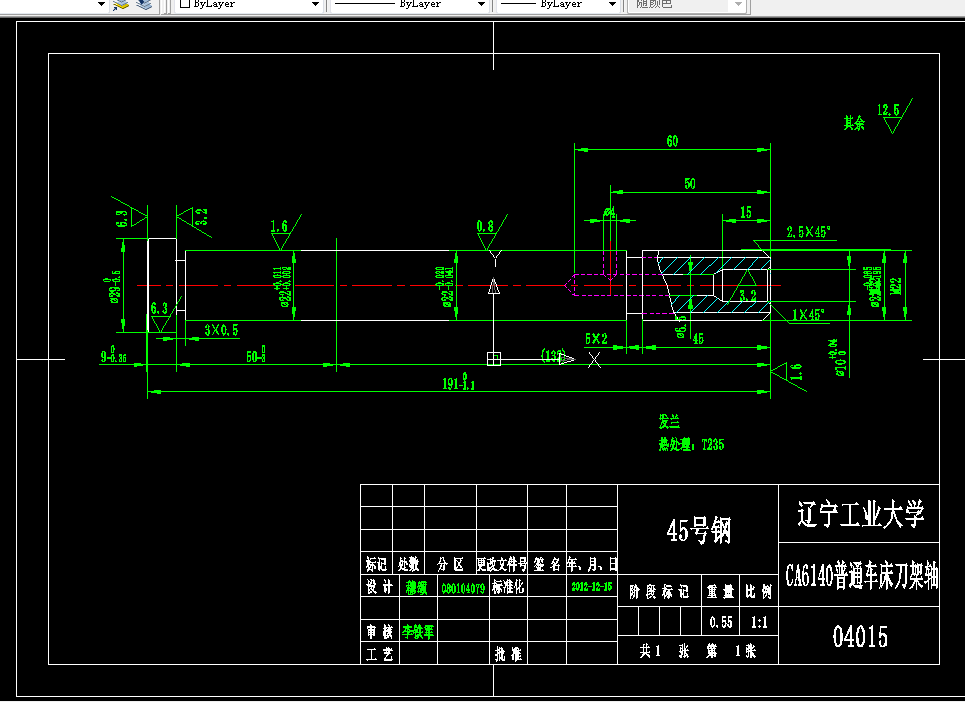Click the white ByLayer color swatch box
965x702 pixels.
(185, 4)
